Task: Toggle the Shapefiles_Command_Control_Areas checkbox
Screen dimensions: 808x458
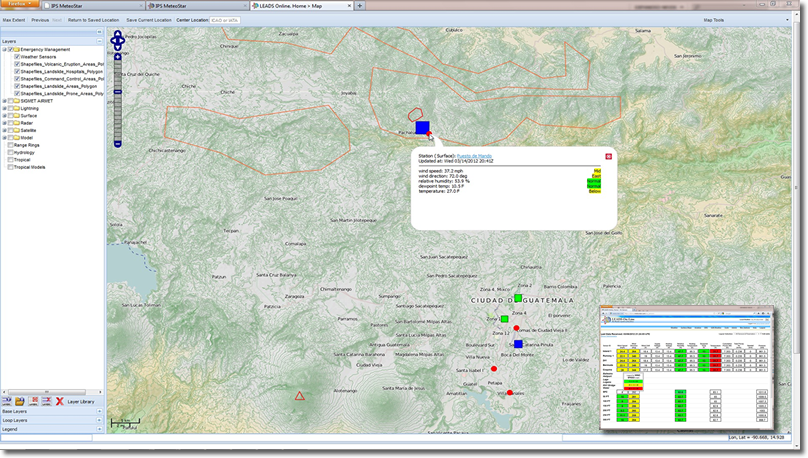Action: coord(17,79)
